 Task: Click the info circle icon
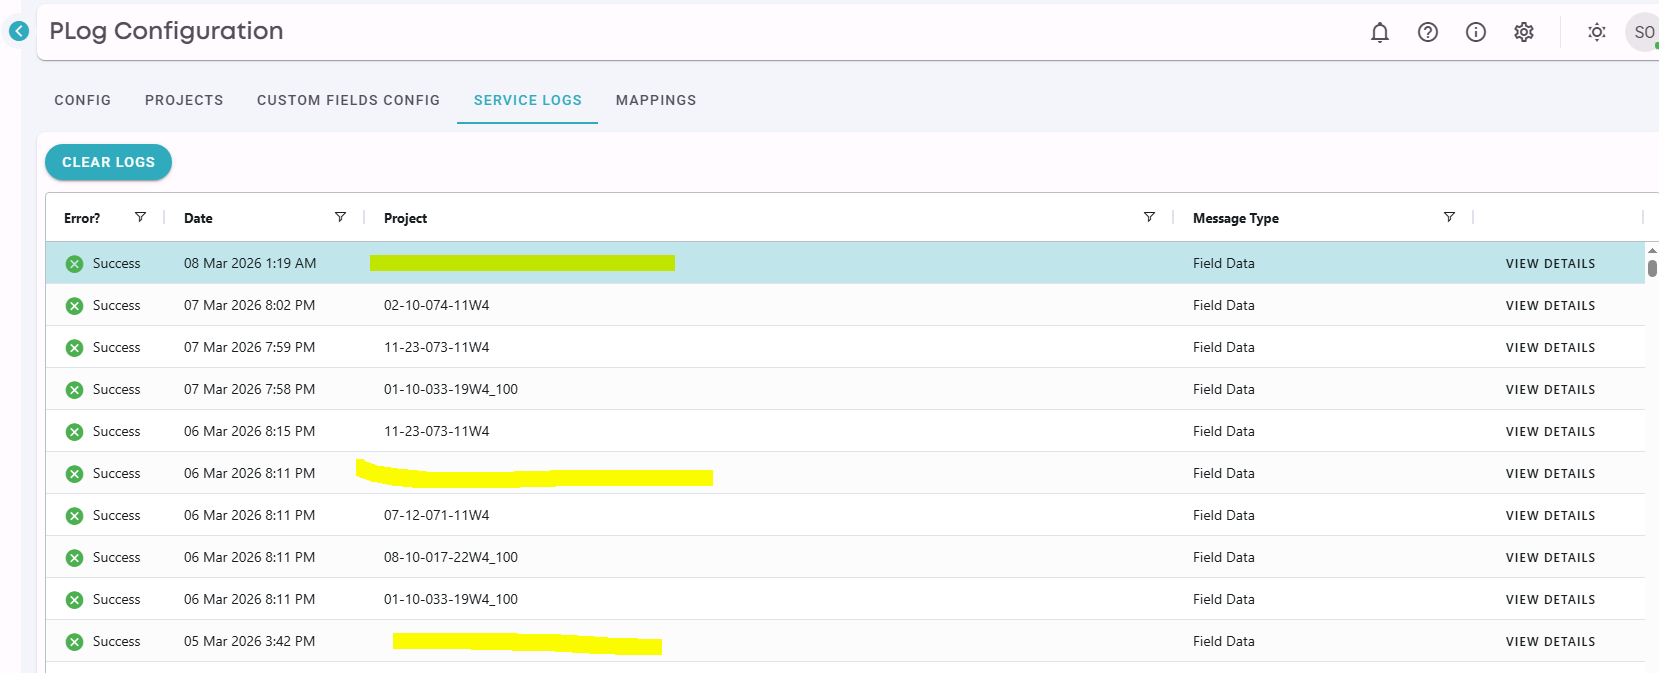pos(1475,32)
